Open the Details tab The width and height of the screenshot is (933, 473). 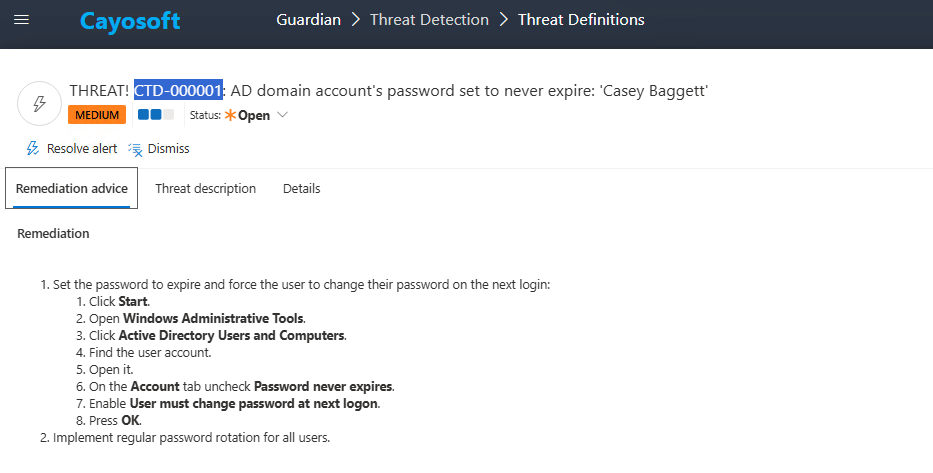pos(301,188)
